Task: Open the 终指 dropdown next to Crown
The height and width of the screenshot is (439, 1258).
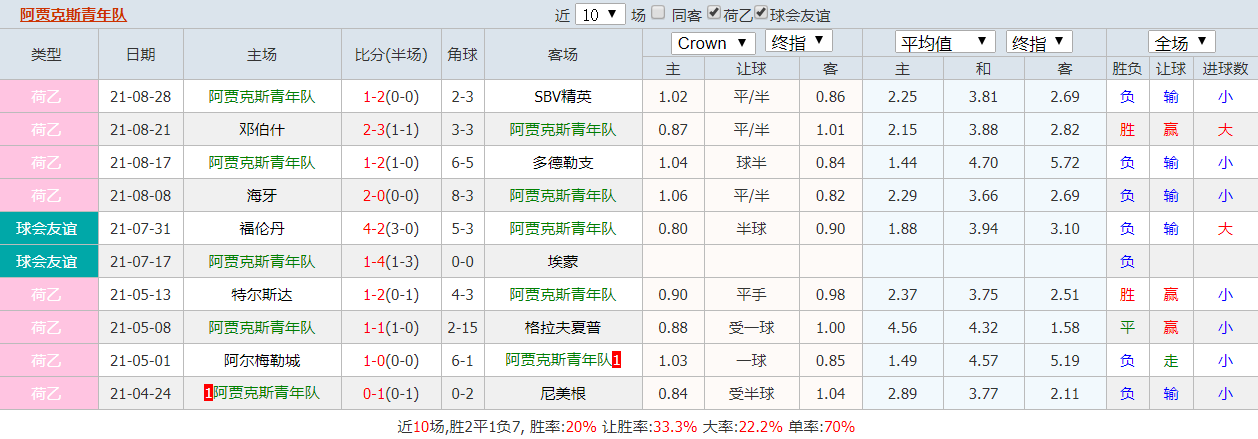Action: click(x=798, y=42)
